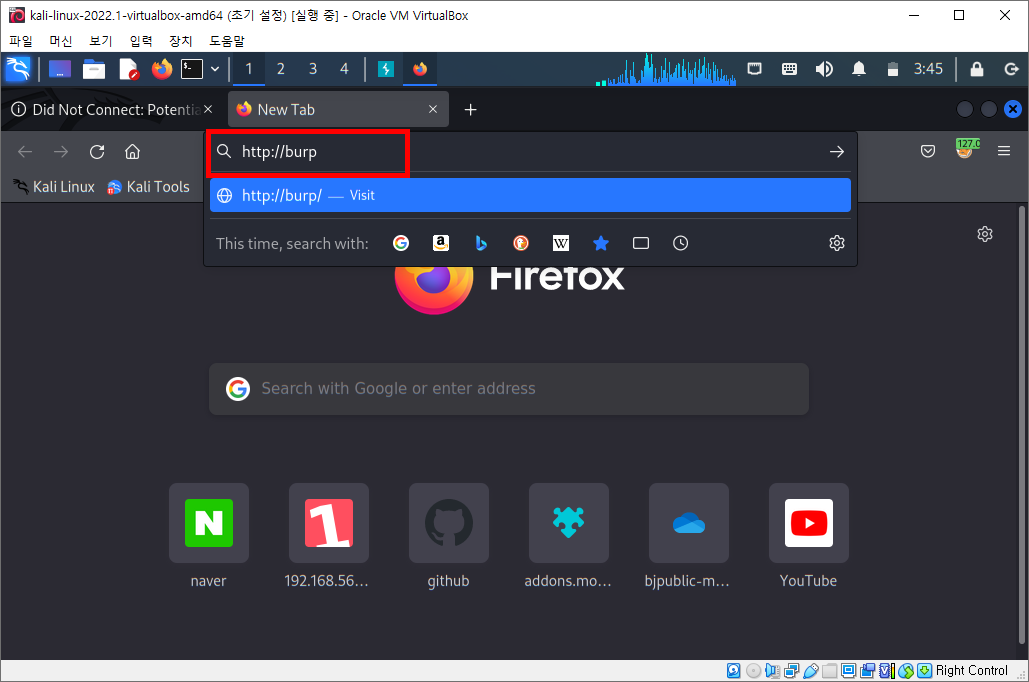Launch Firefox from Kali panel launcher
Screen dimensions: 1029x682
pyautogui.click(x=161, y=69)
